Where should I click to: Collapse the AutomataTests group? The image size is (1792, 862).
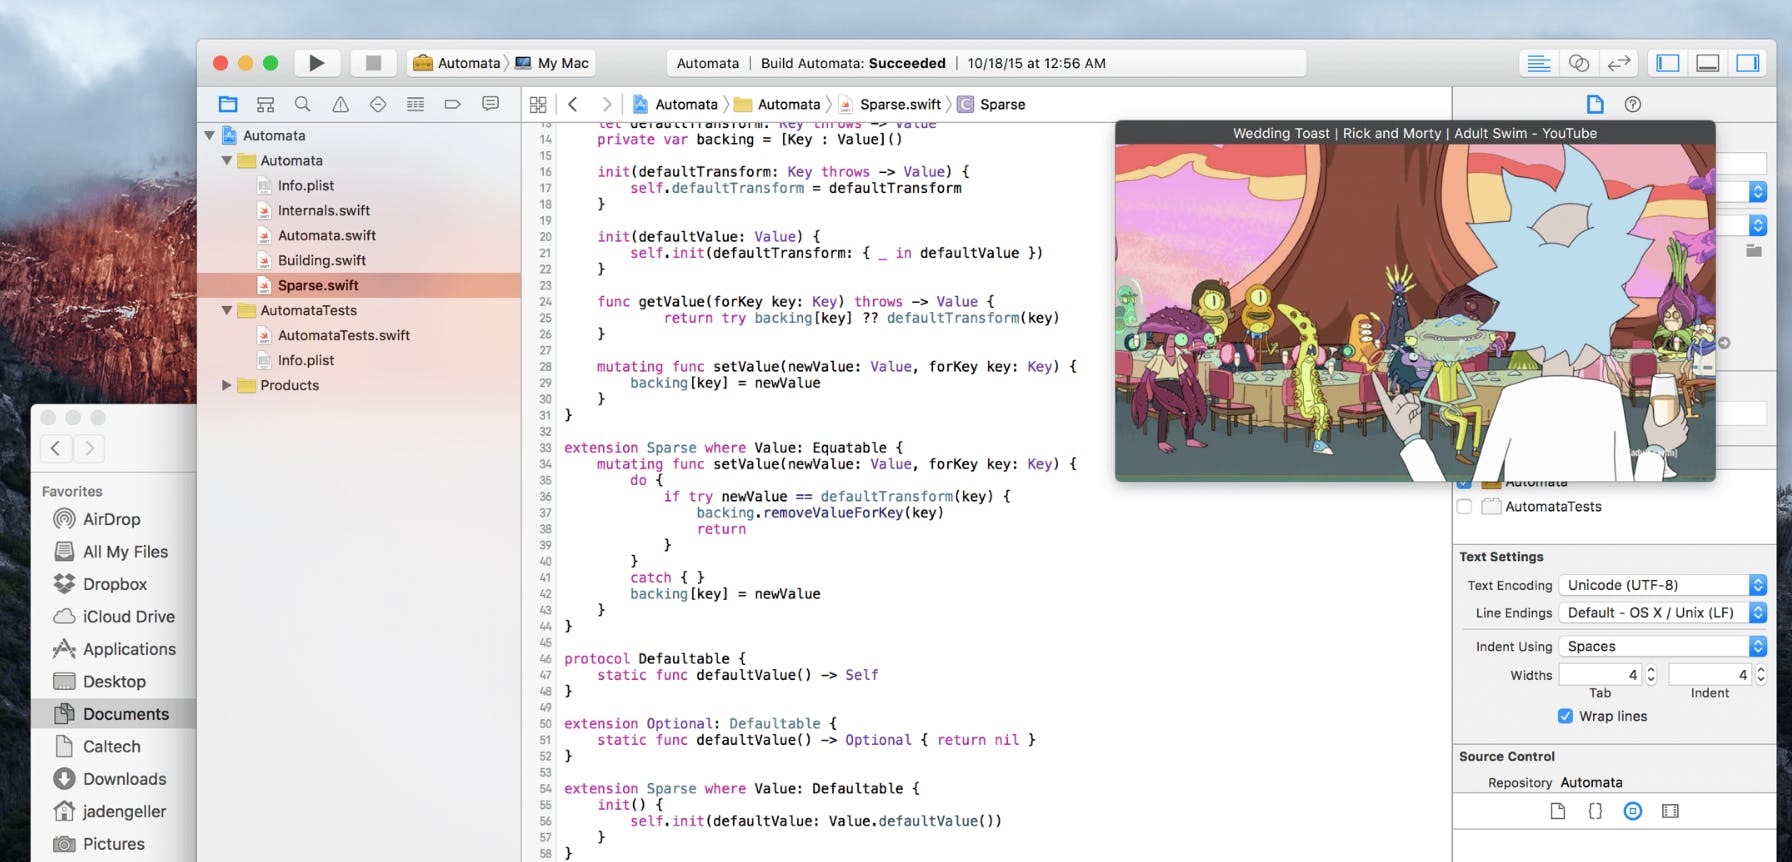[x=226, y=310]
